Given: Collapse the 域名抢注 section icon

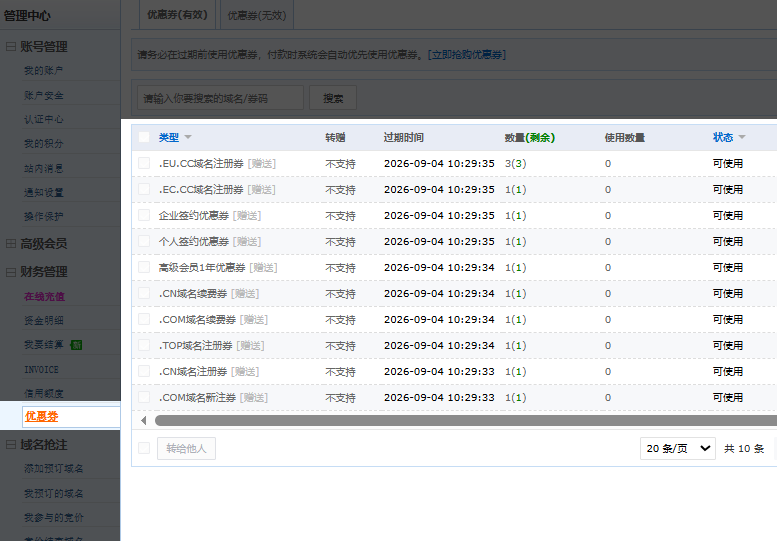Looking at the screenshot, I should [x=11, y=444].
